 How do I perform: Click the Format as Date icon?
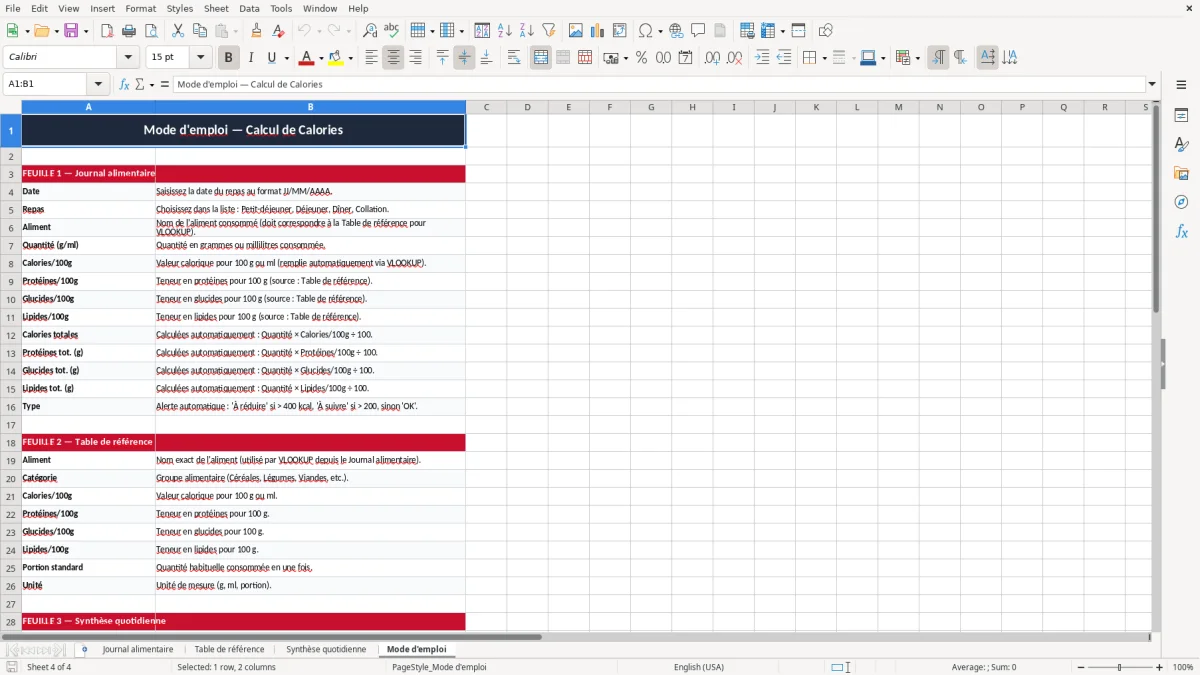(685, 58)
